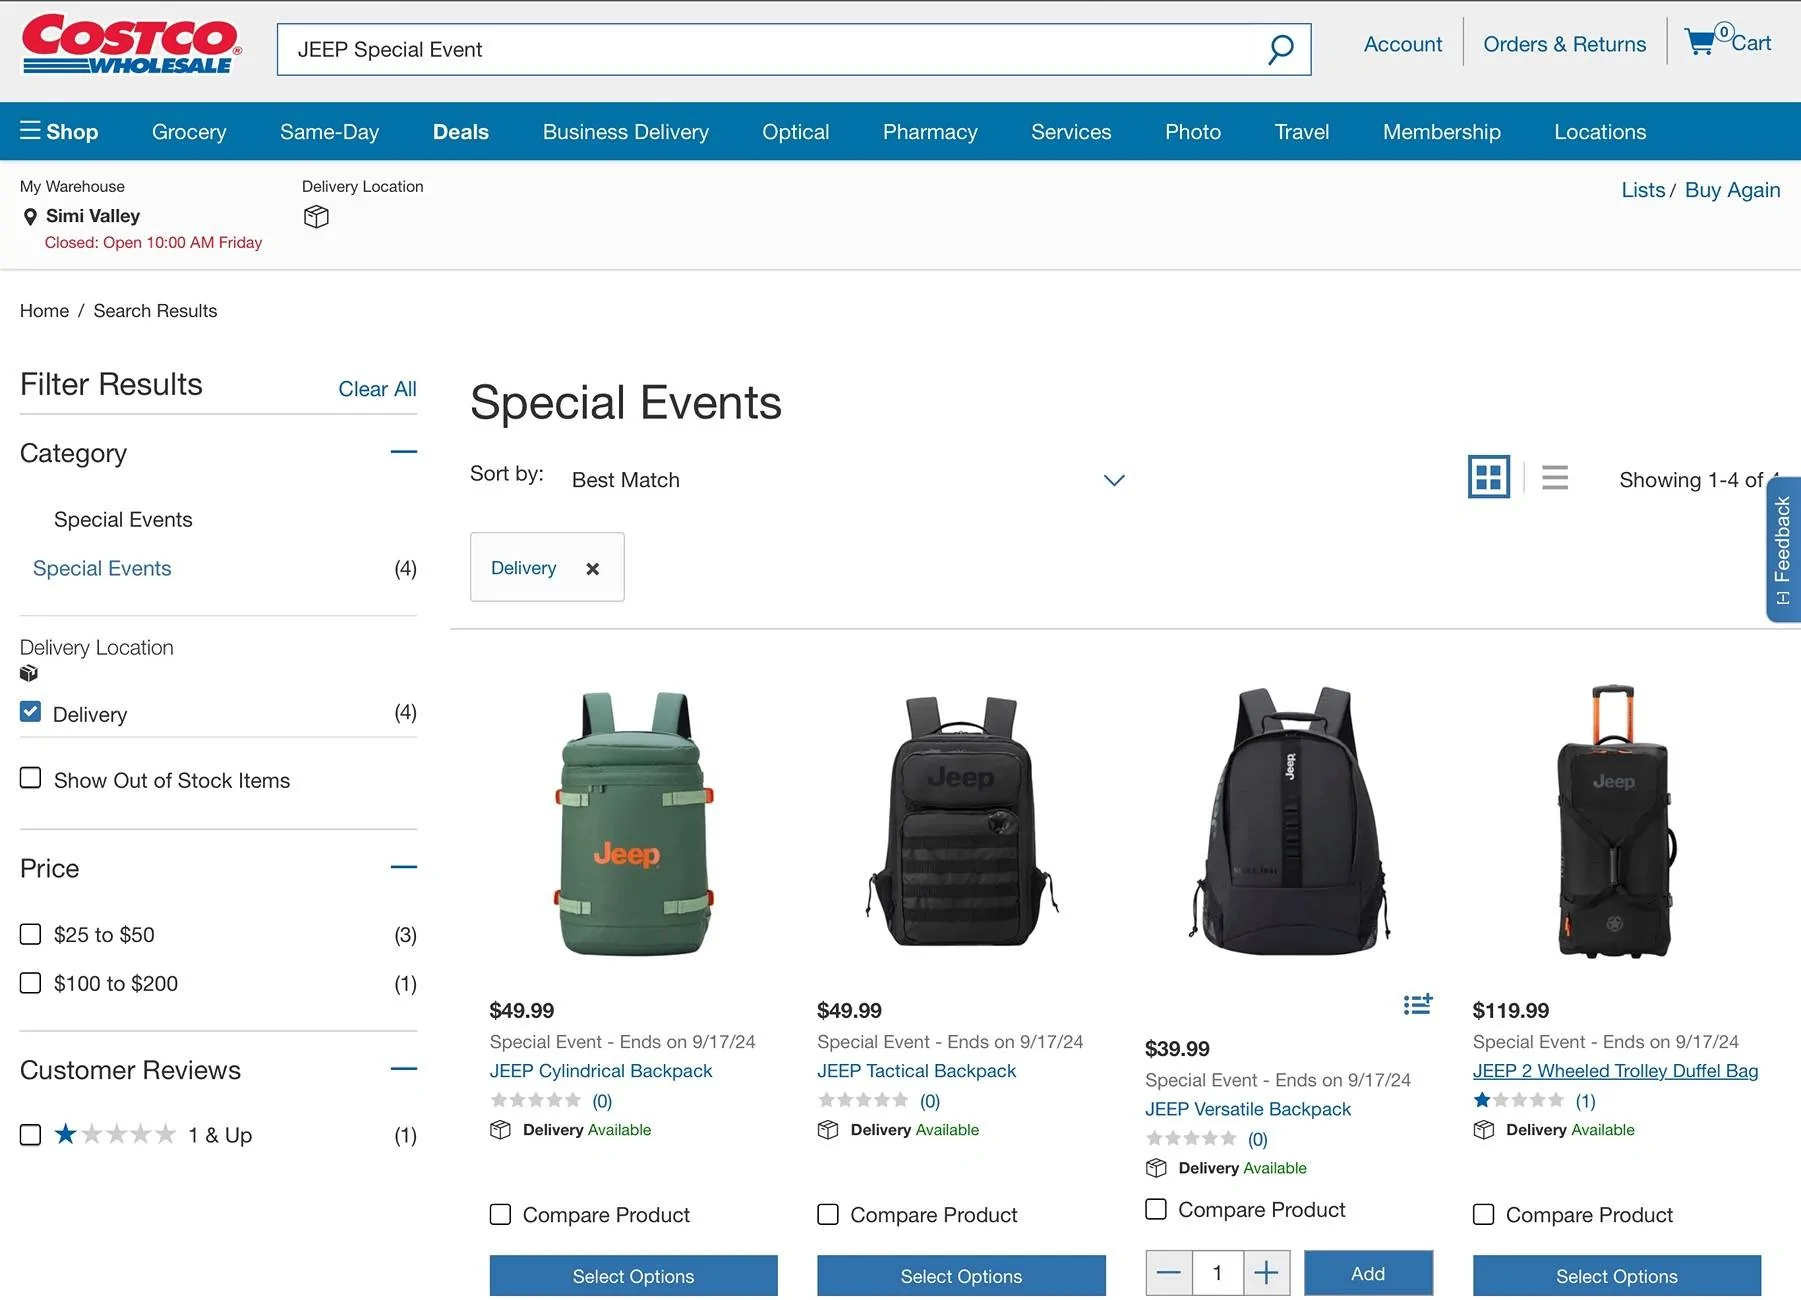Tick Compare Product for JEEP Tactical Backpack
The height and width of the screenshot is (1300, 1801).
[828, 1214]
